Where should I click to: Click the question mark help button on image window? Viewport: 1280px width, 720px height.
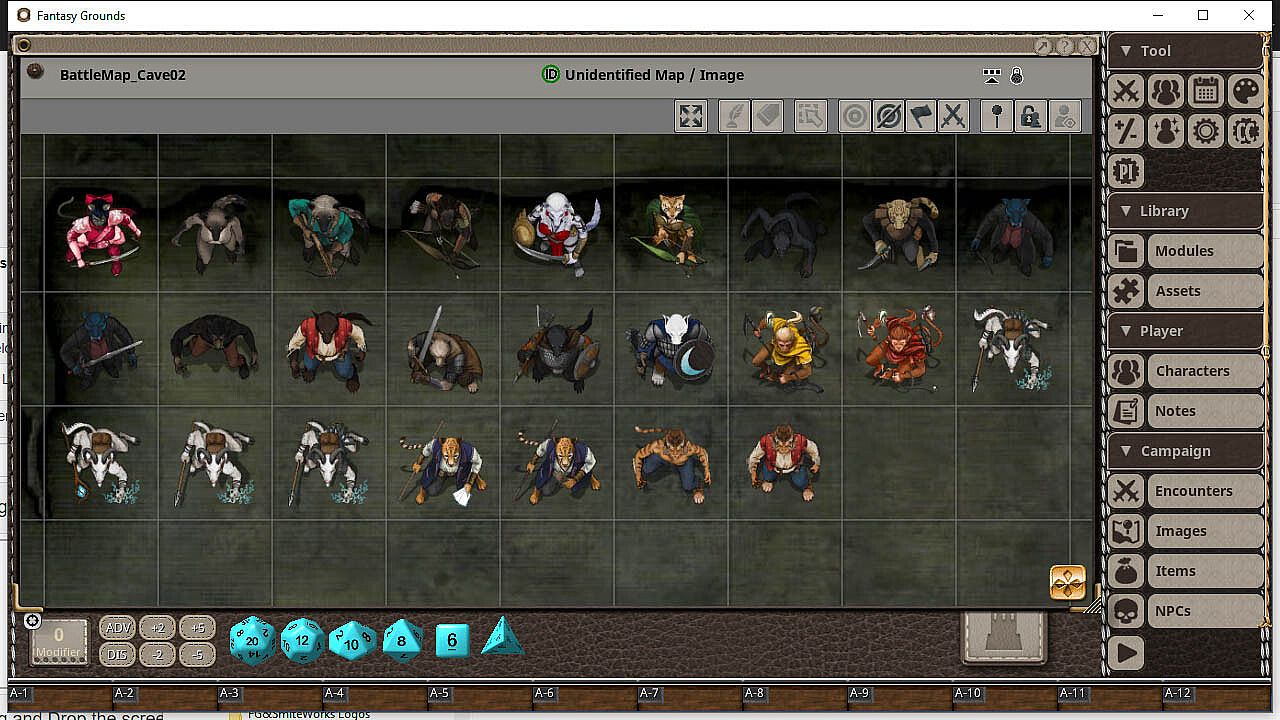click(1065, 46)
